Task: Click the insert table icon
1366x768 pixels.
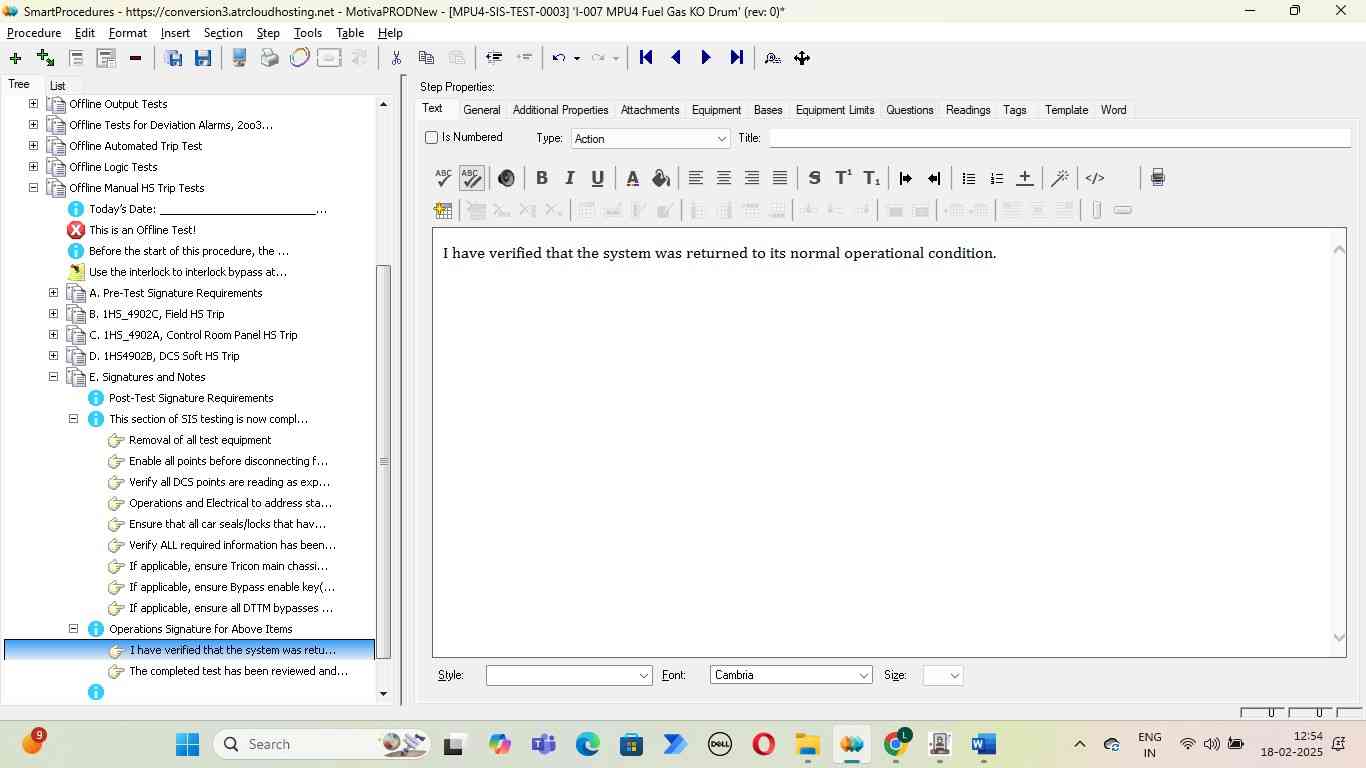Action: [x=443, y=210]
